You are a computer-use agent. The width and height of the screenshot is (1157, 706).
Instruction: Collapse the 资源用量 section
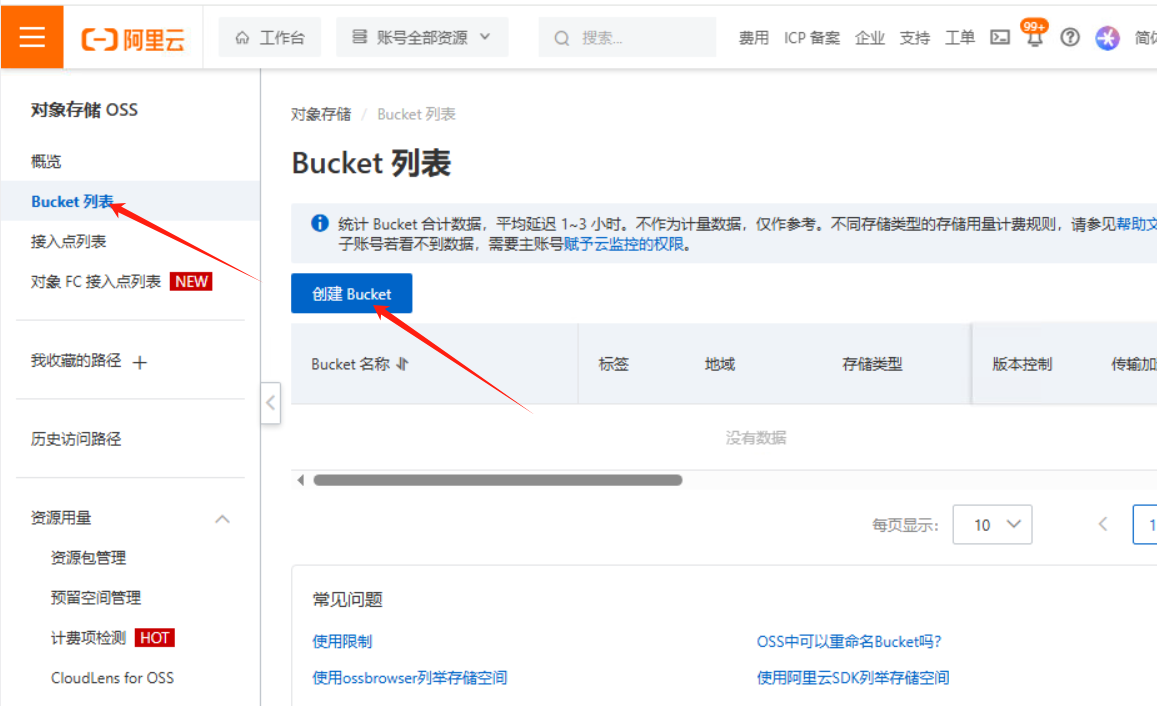tap(222, 519)
